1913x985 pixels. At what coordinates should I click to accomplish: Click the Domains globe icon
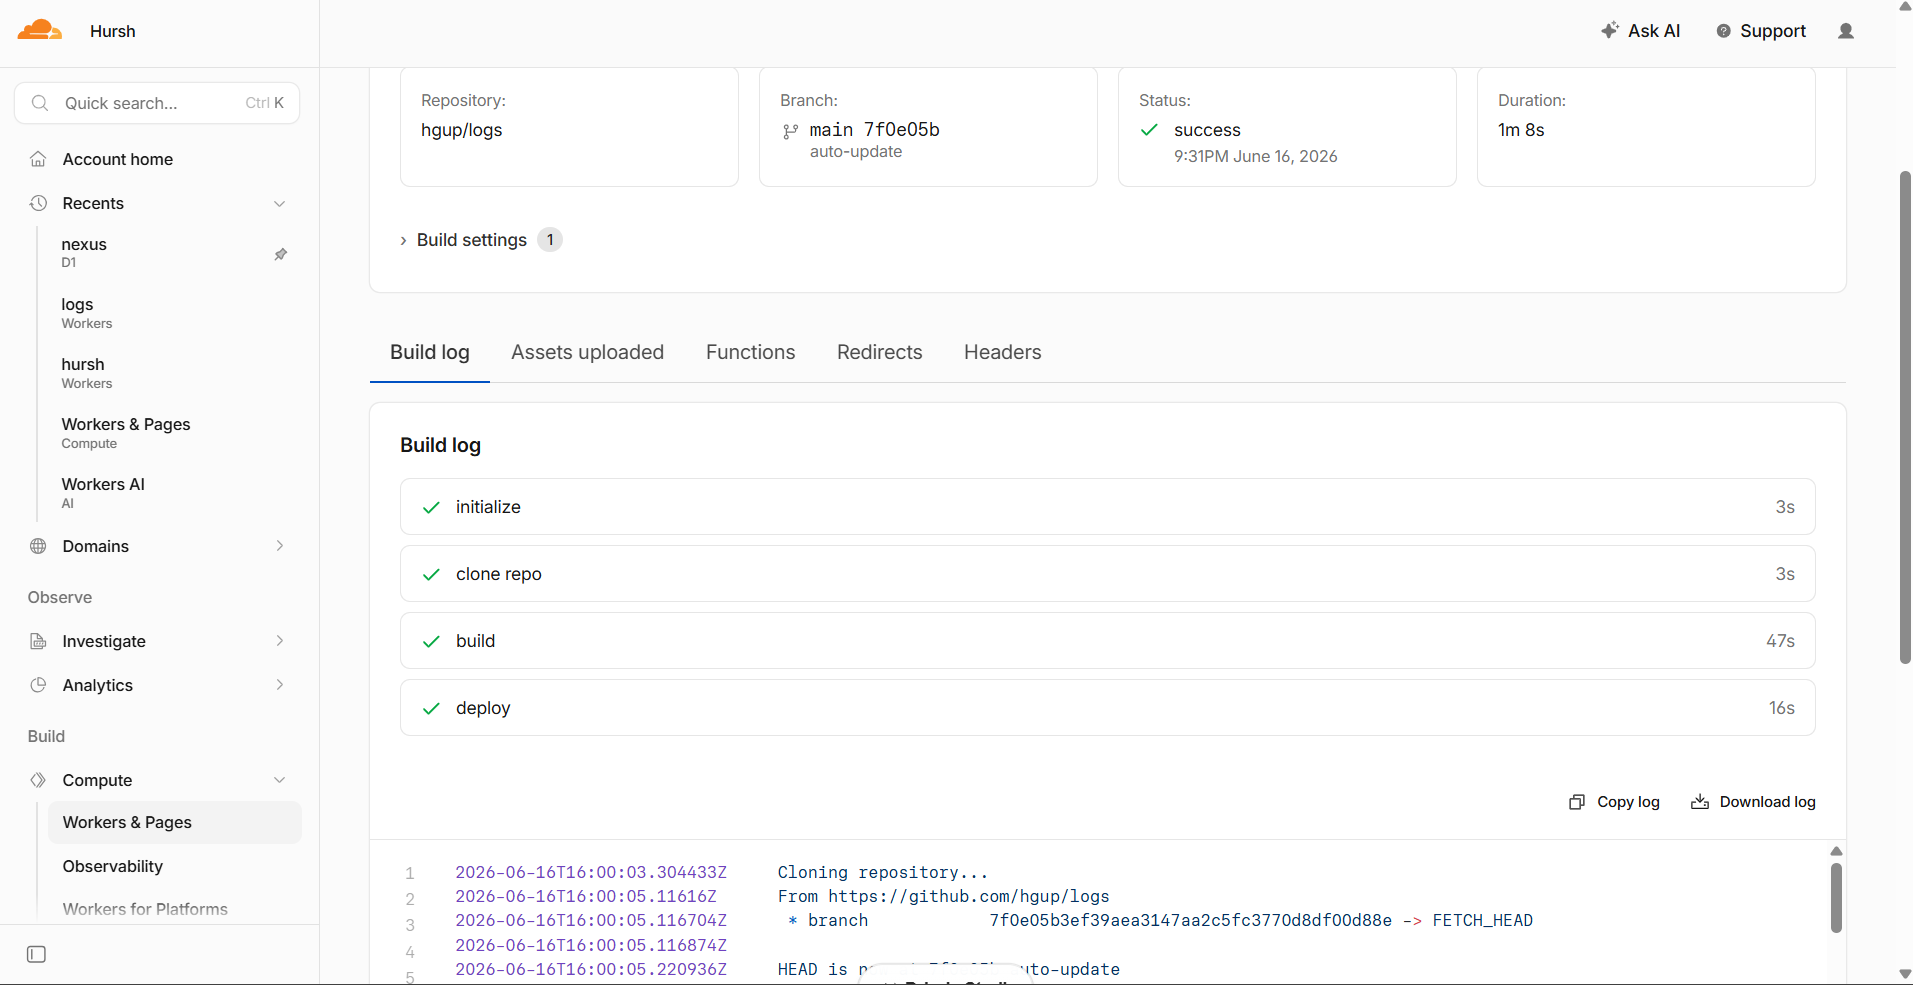point(38,546)
